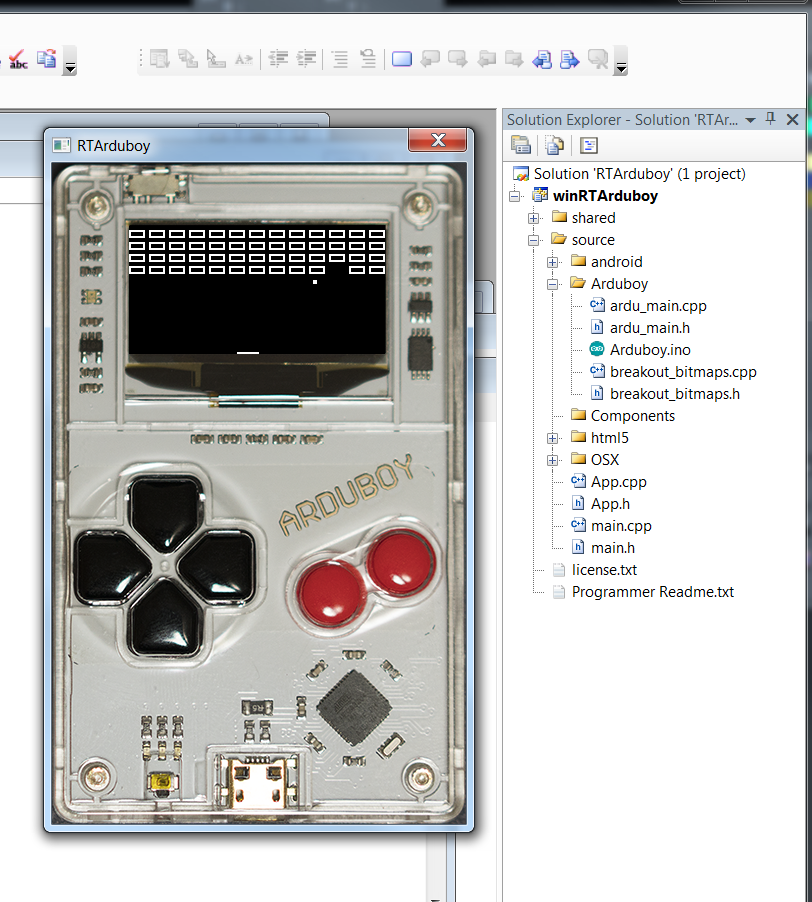This screenshot has height=902, width=812.
Task: Toggle Show All Files in Solution Explorer
Action: [x=553, y=145]
